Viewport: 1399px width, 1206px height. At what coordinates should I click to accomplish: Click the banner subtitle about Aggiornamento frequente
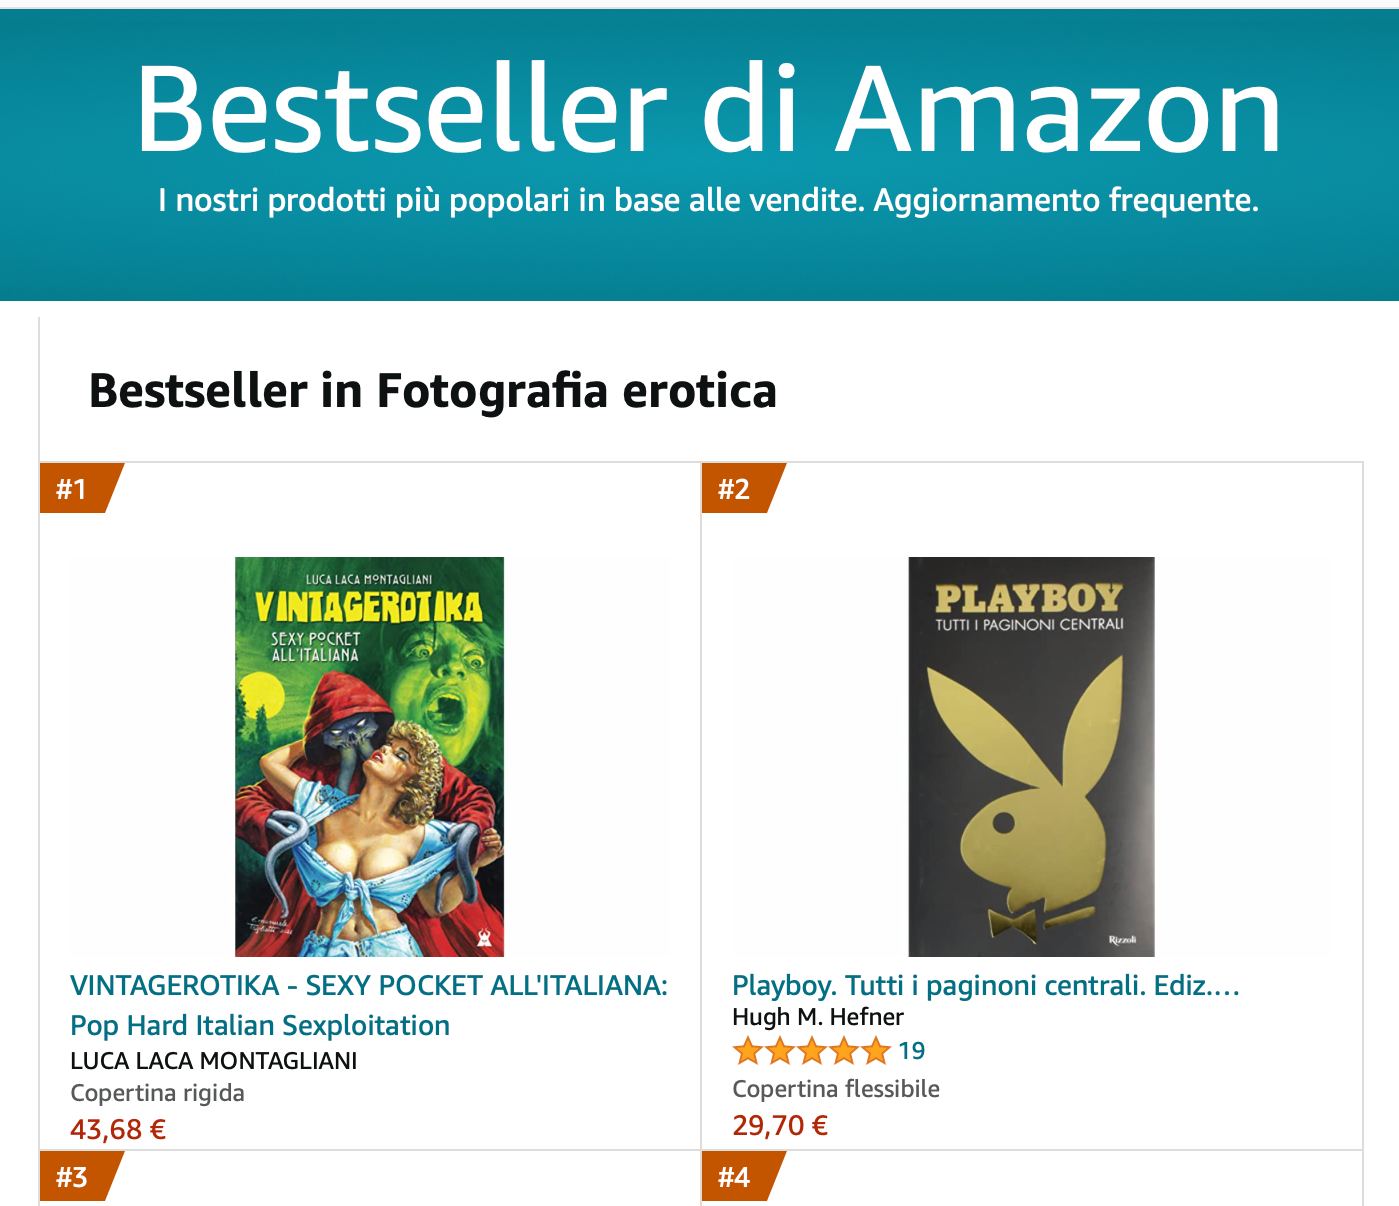708,201
